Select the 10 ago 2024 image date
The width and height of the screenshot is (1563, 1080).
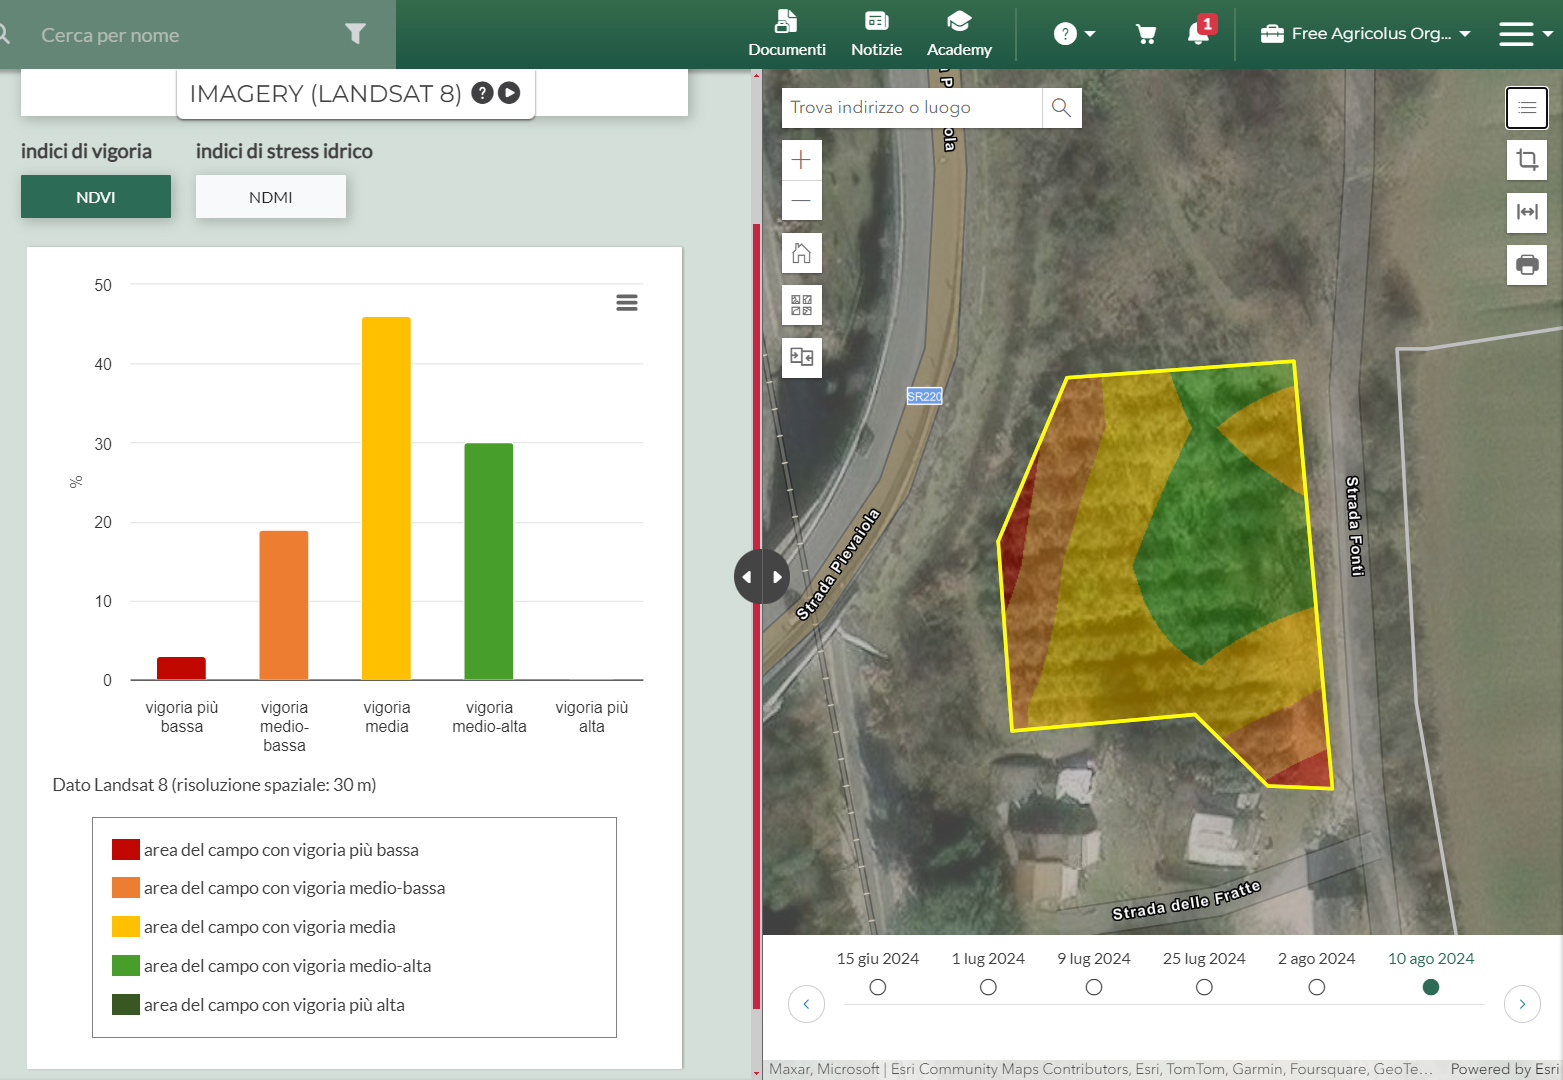(1431, 987)
